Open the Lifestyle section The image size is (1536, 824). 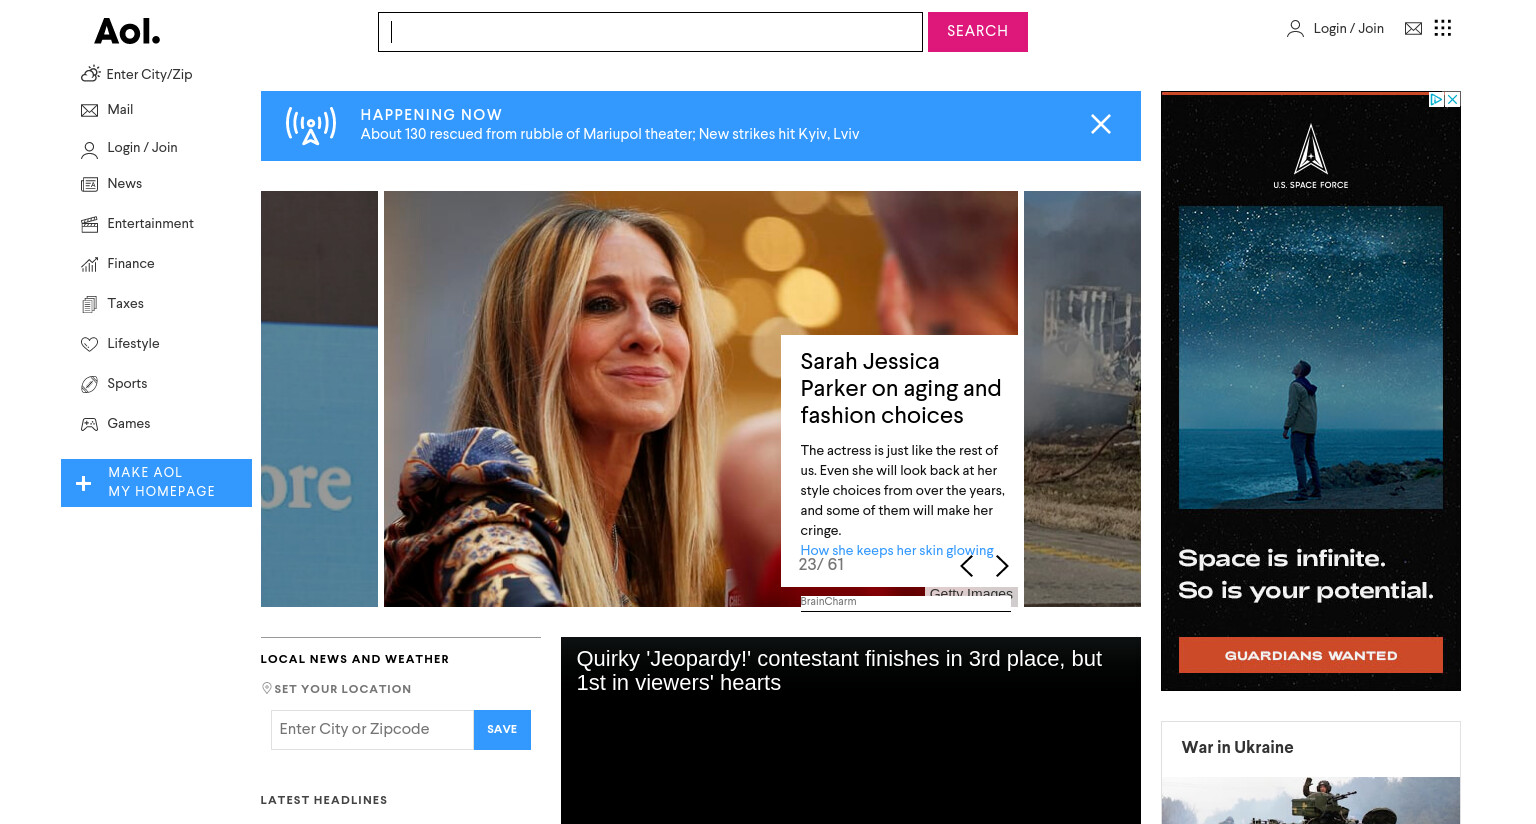coord(134,344)
